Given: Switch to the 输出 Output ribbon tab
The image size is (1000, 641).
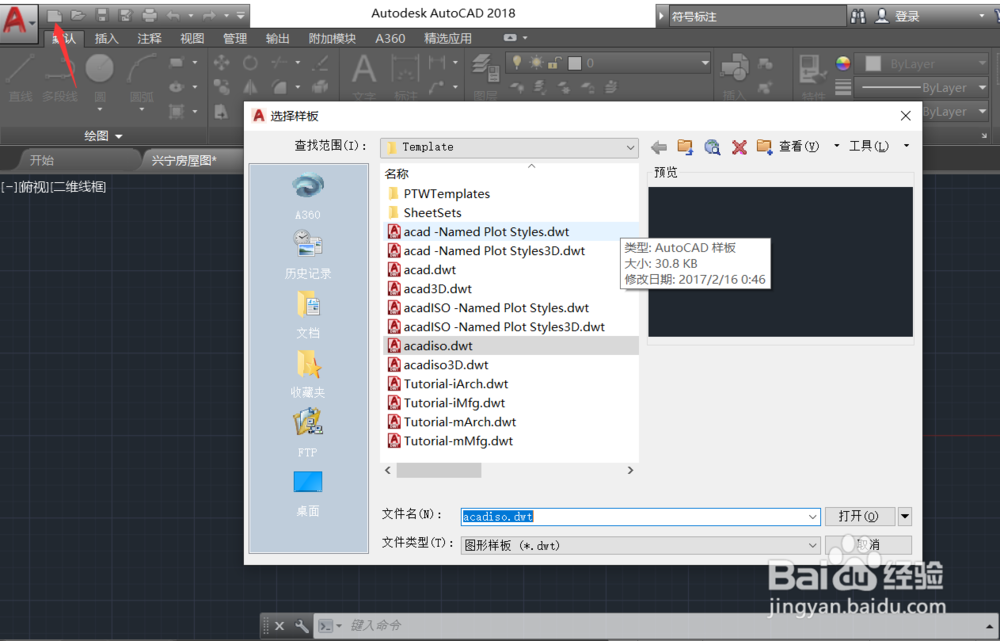Looking at the screenshot, I should tap(277, 39).
